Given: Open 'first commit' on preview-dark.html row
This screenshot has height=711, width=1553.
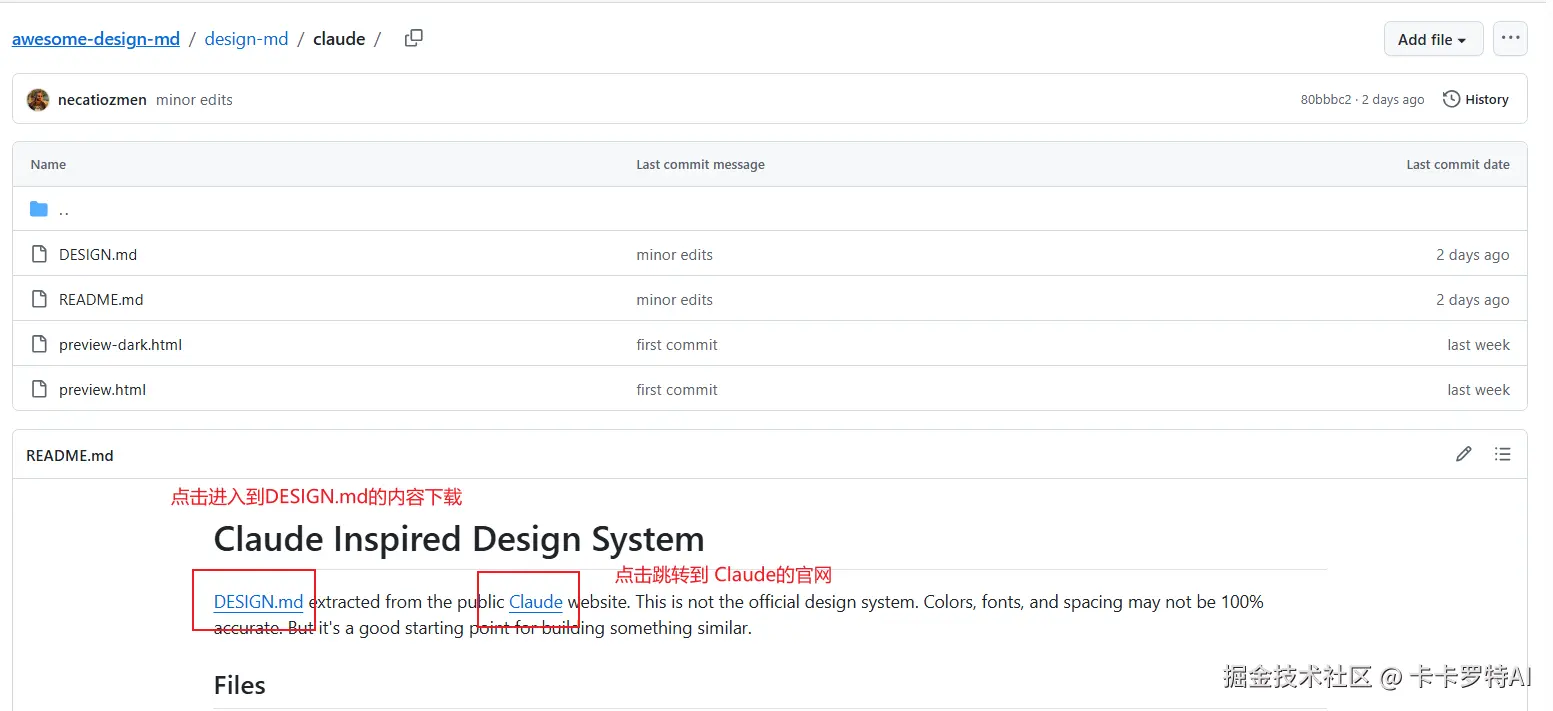Looking at the screenshot, I should (x=677, y=345).
